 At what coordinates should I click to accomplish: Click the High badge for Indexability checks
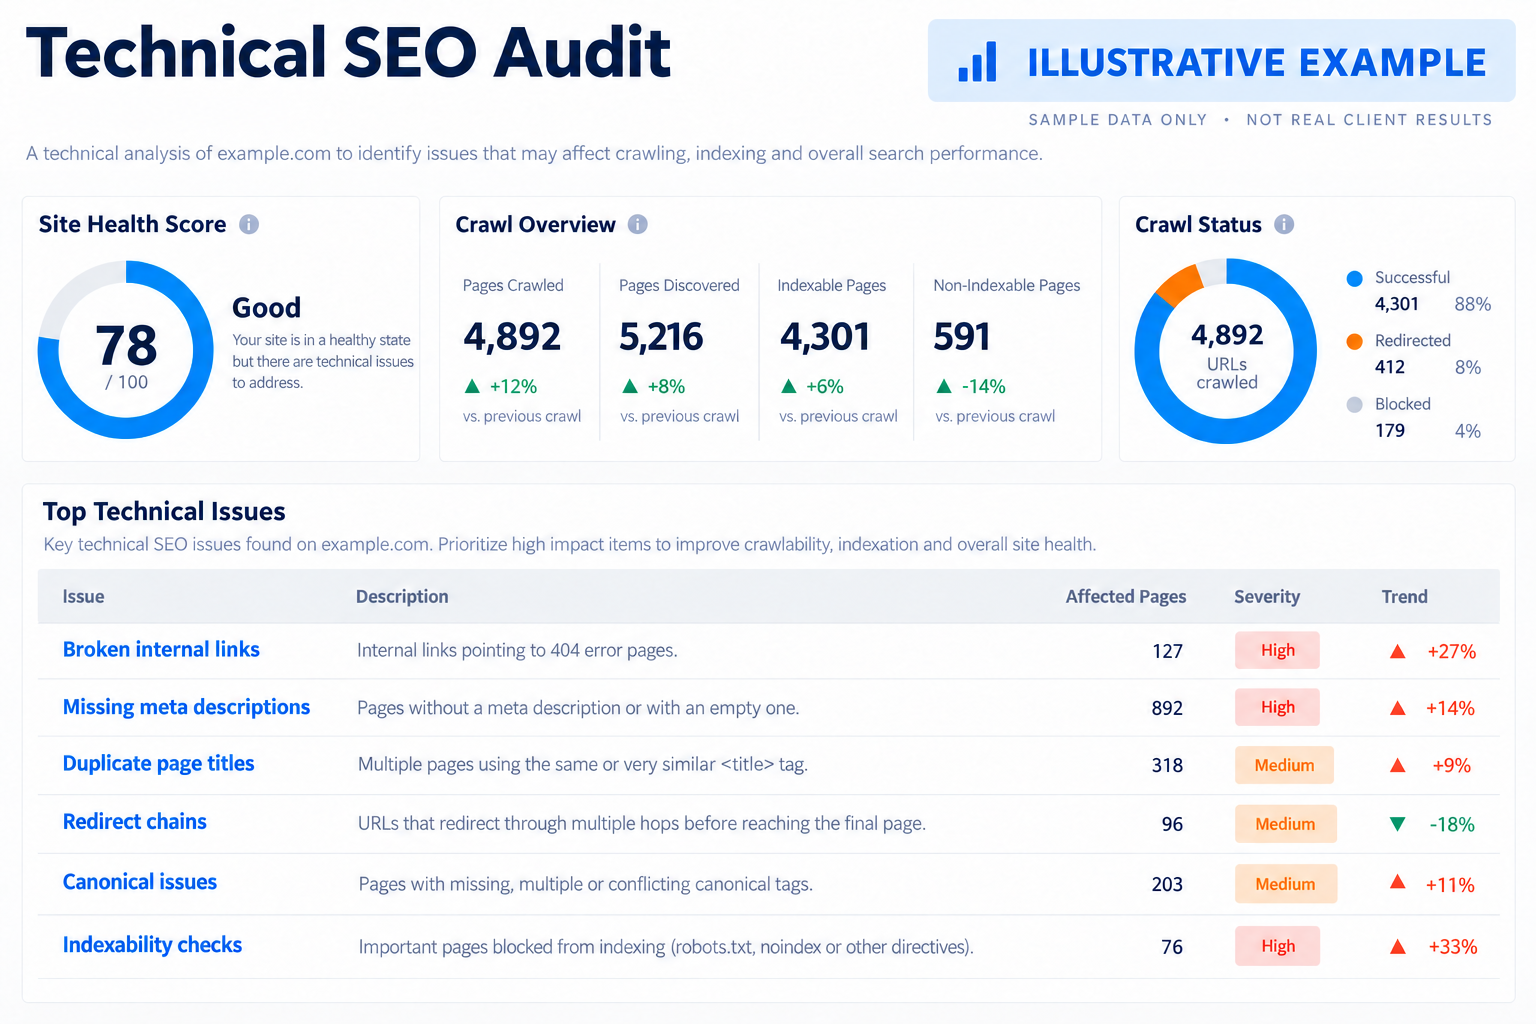(x=1277, y=946)
